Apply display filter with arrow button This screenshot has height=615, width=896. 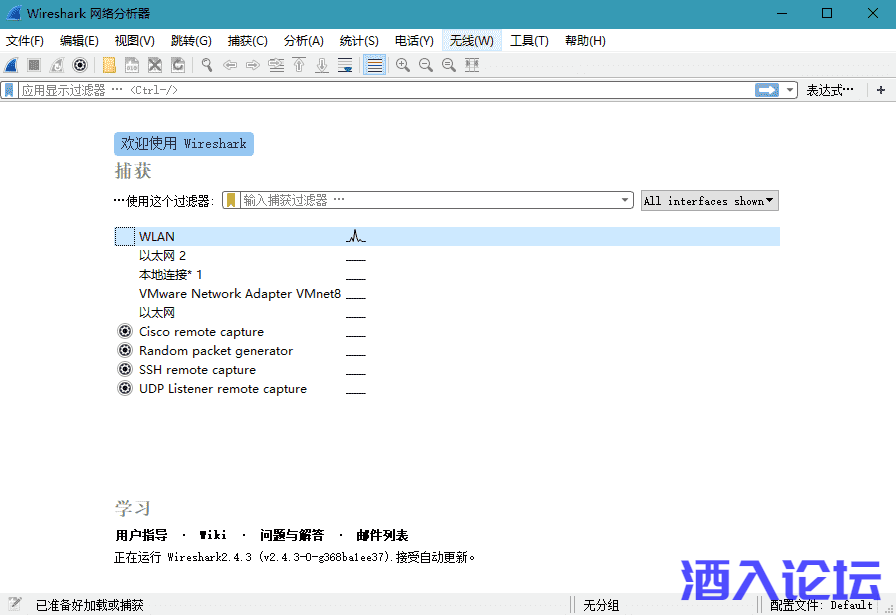click(767, 90)
